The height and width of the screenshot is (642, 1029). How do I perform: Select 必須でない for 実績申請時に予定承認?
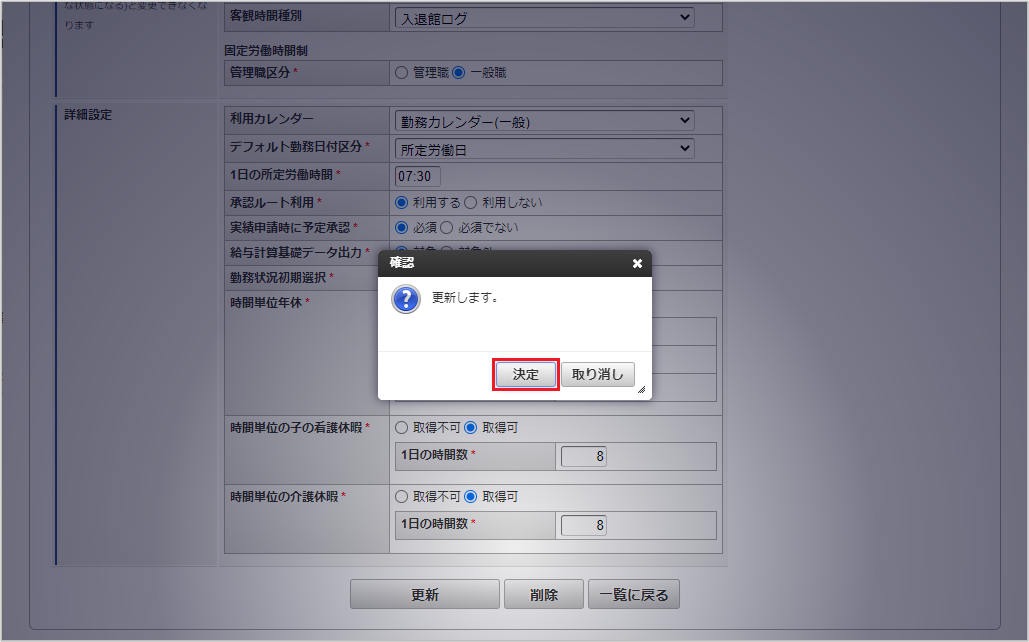(446, 228)
